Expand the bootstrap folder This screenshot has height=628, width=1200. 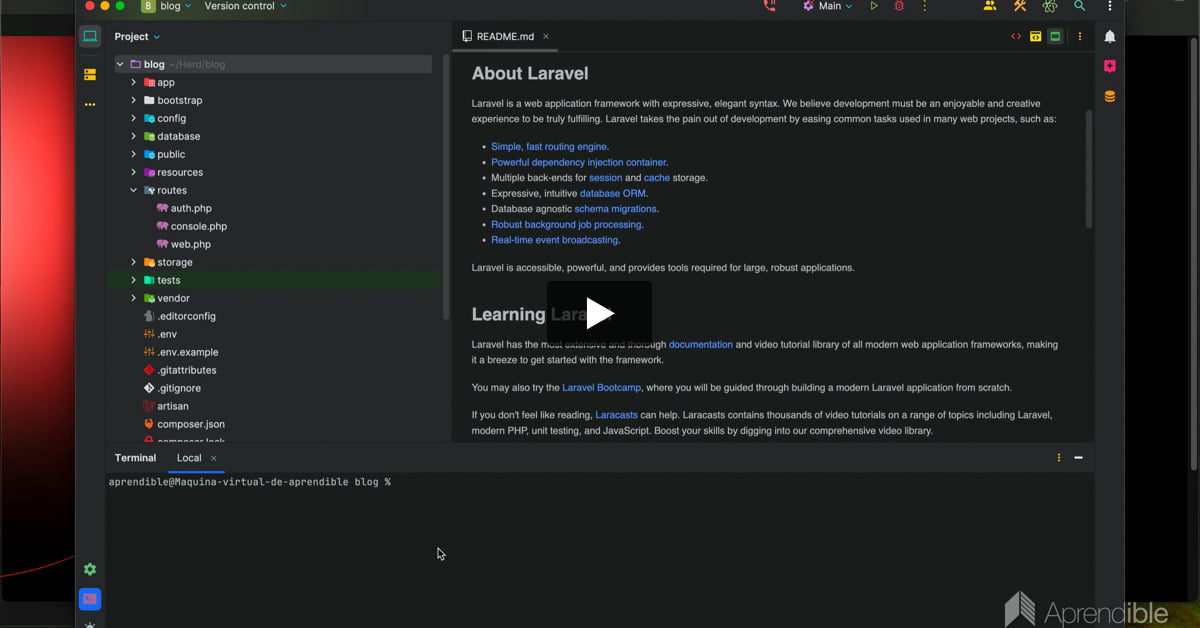click(x=133, y=100)
